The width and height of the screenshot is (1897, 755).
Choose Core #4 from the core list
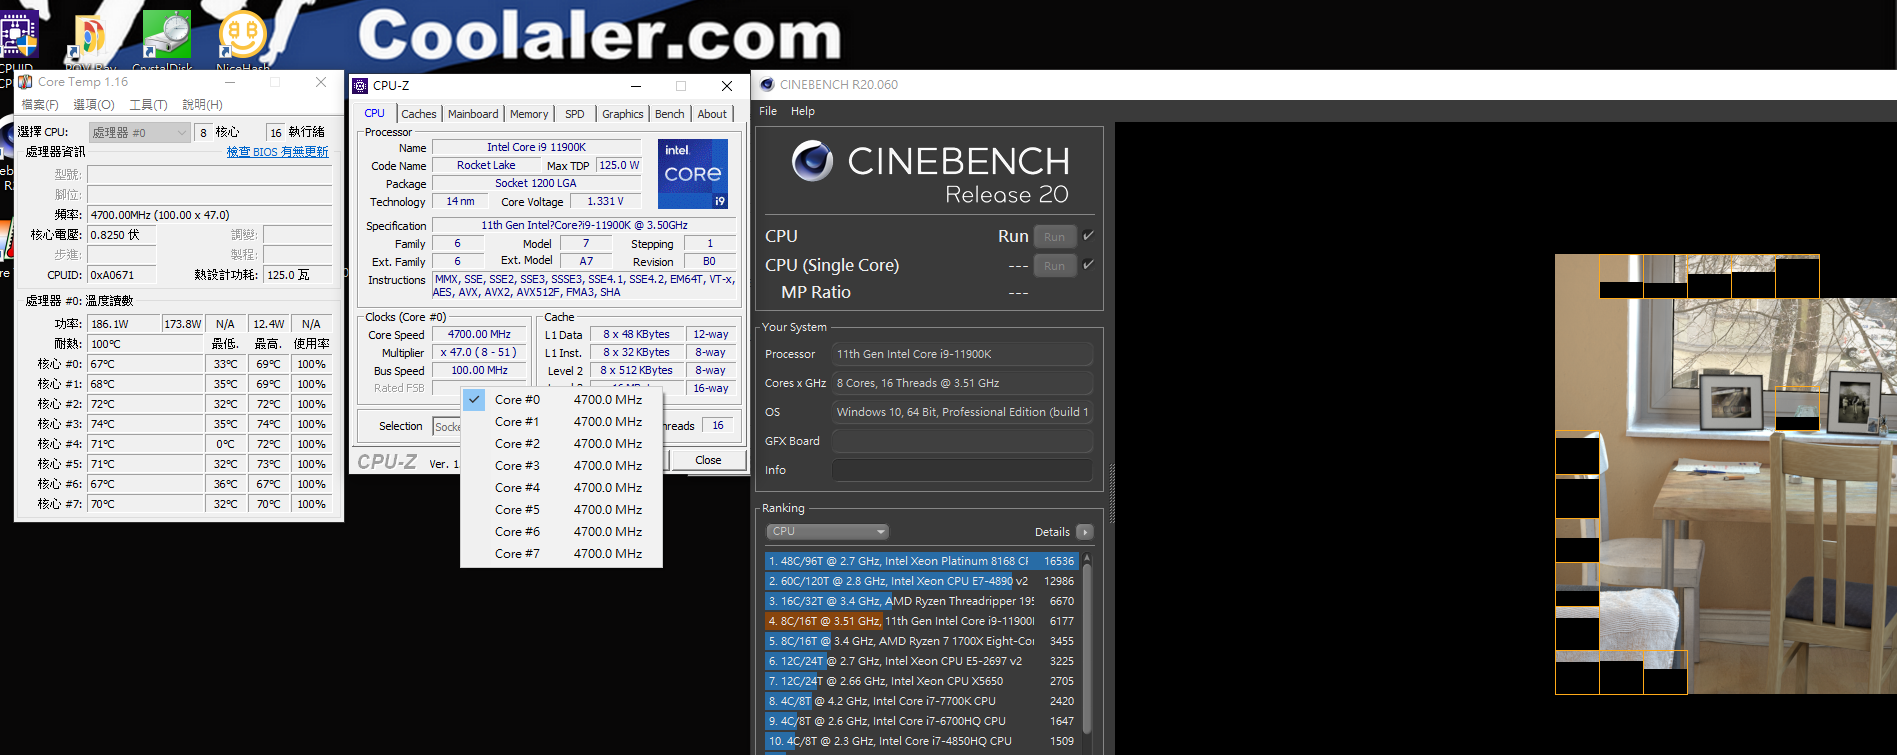(562, 488)
